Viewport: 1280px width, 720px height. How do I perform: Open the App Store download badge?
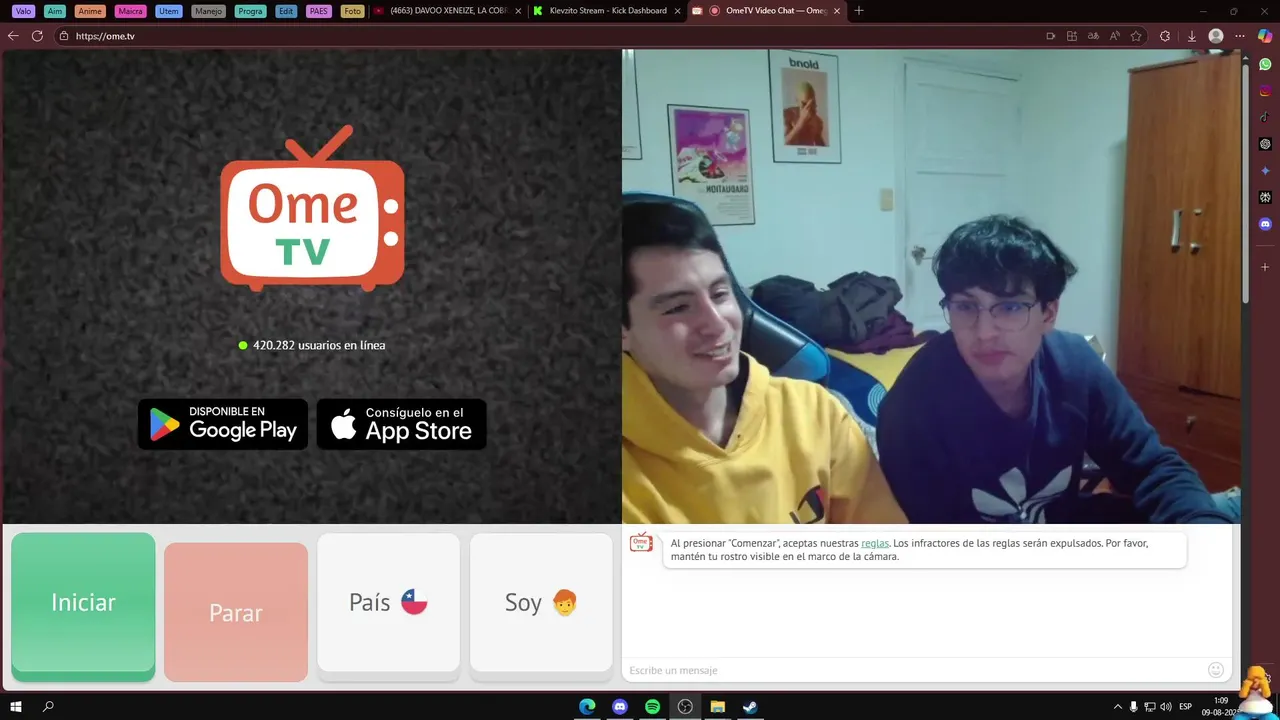402,424
